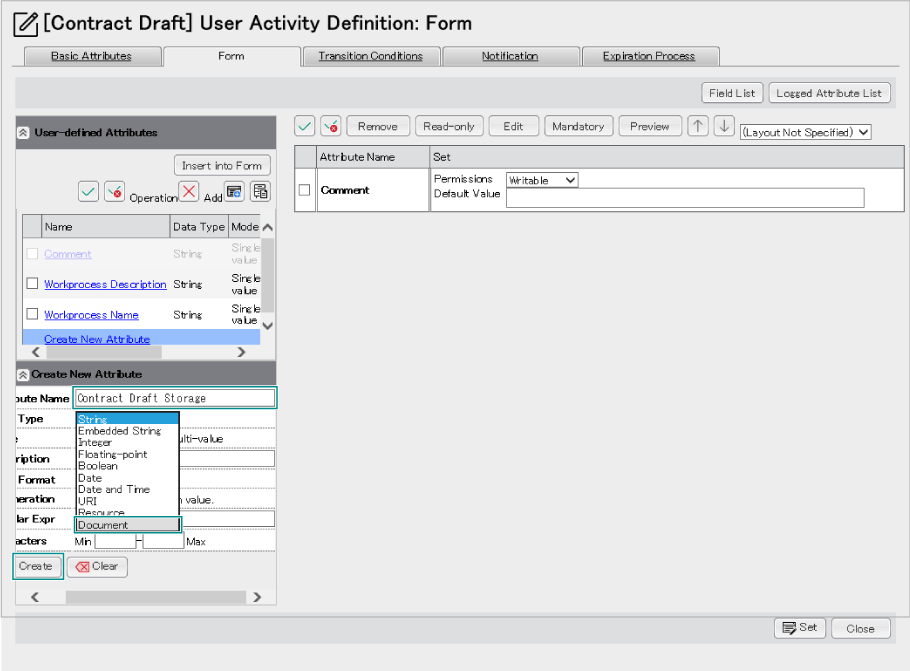The image size is (910, 671).
Task: Select the highlighted String type option
Action: [x=128, y=419]
